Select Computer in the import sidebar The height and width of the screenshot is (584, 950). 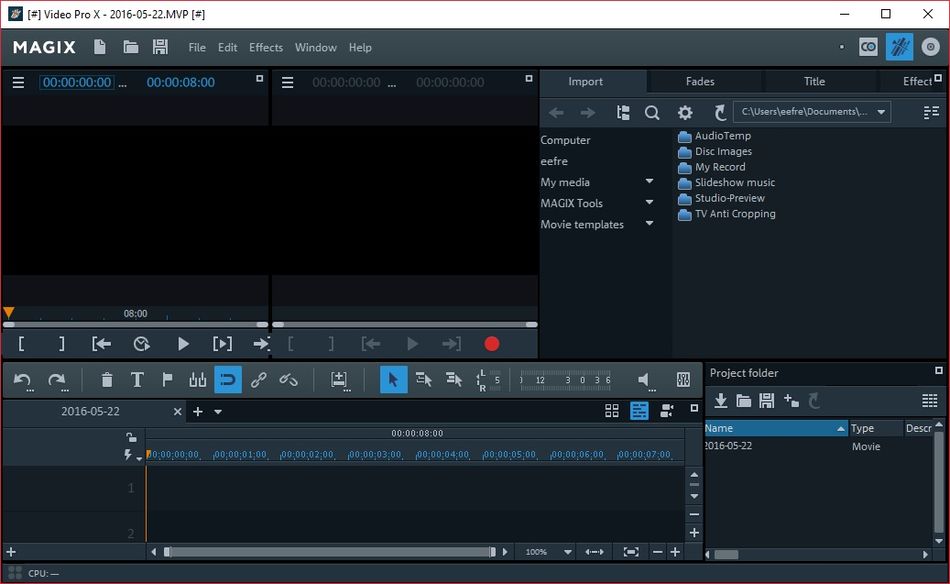coord(566,140)
